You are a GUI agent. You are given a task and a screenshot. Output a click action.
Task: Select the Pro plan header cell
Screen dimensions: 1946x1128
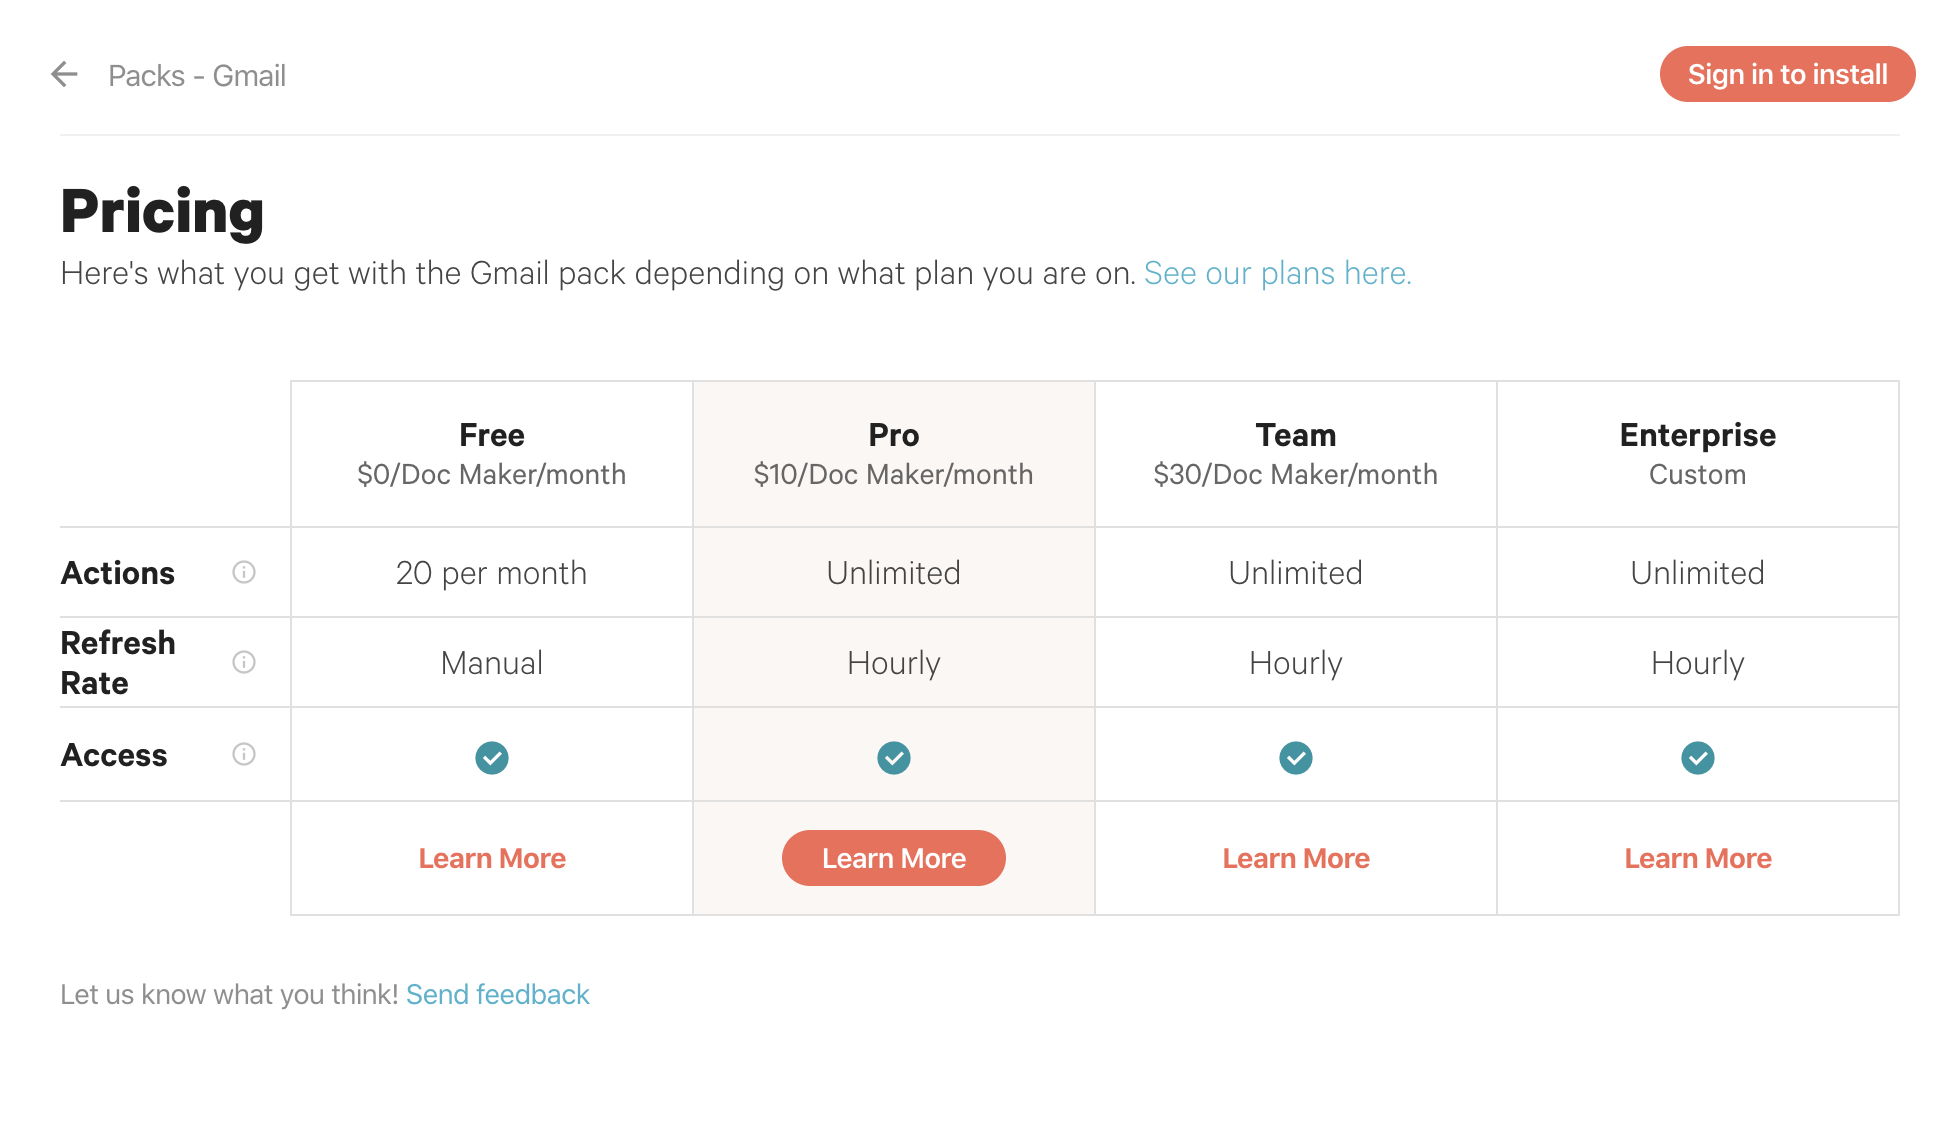[x=894, y=454]
